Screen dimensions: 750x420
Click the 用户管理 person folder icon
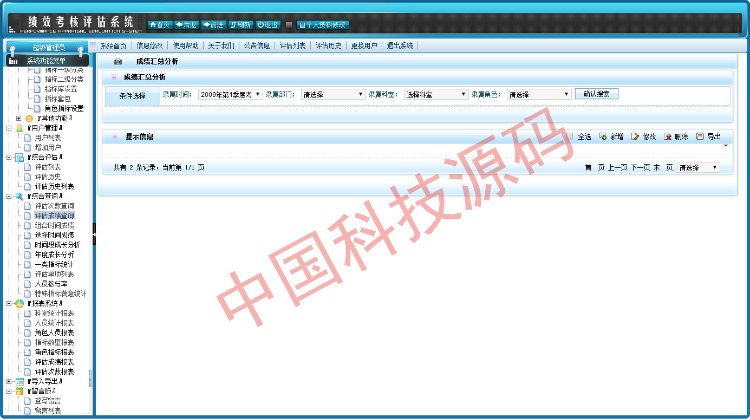coord(20,128)
